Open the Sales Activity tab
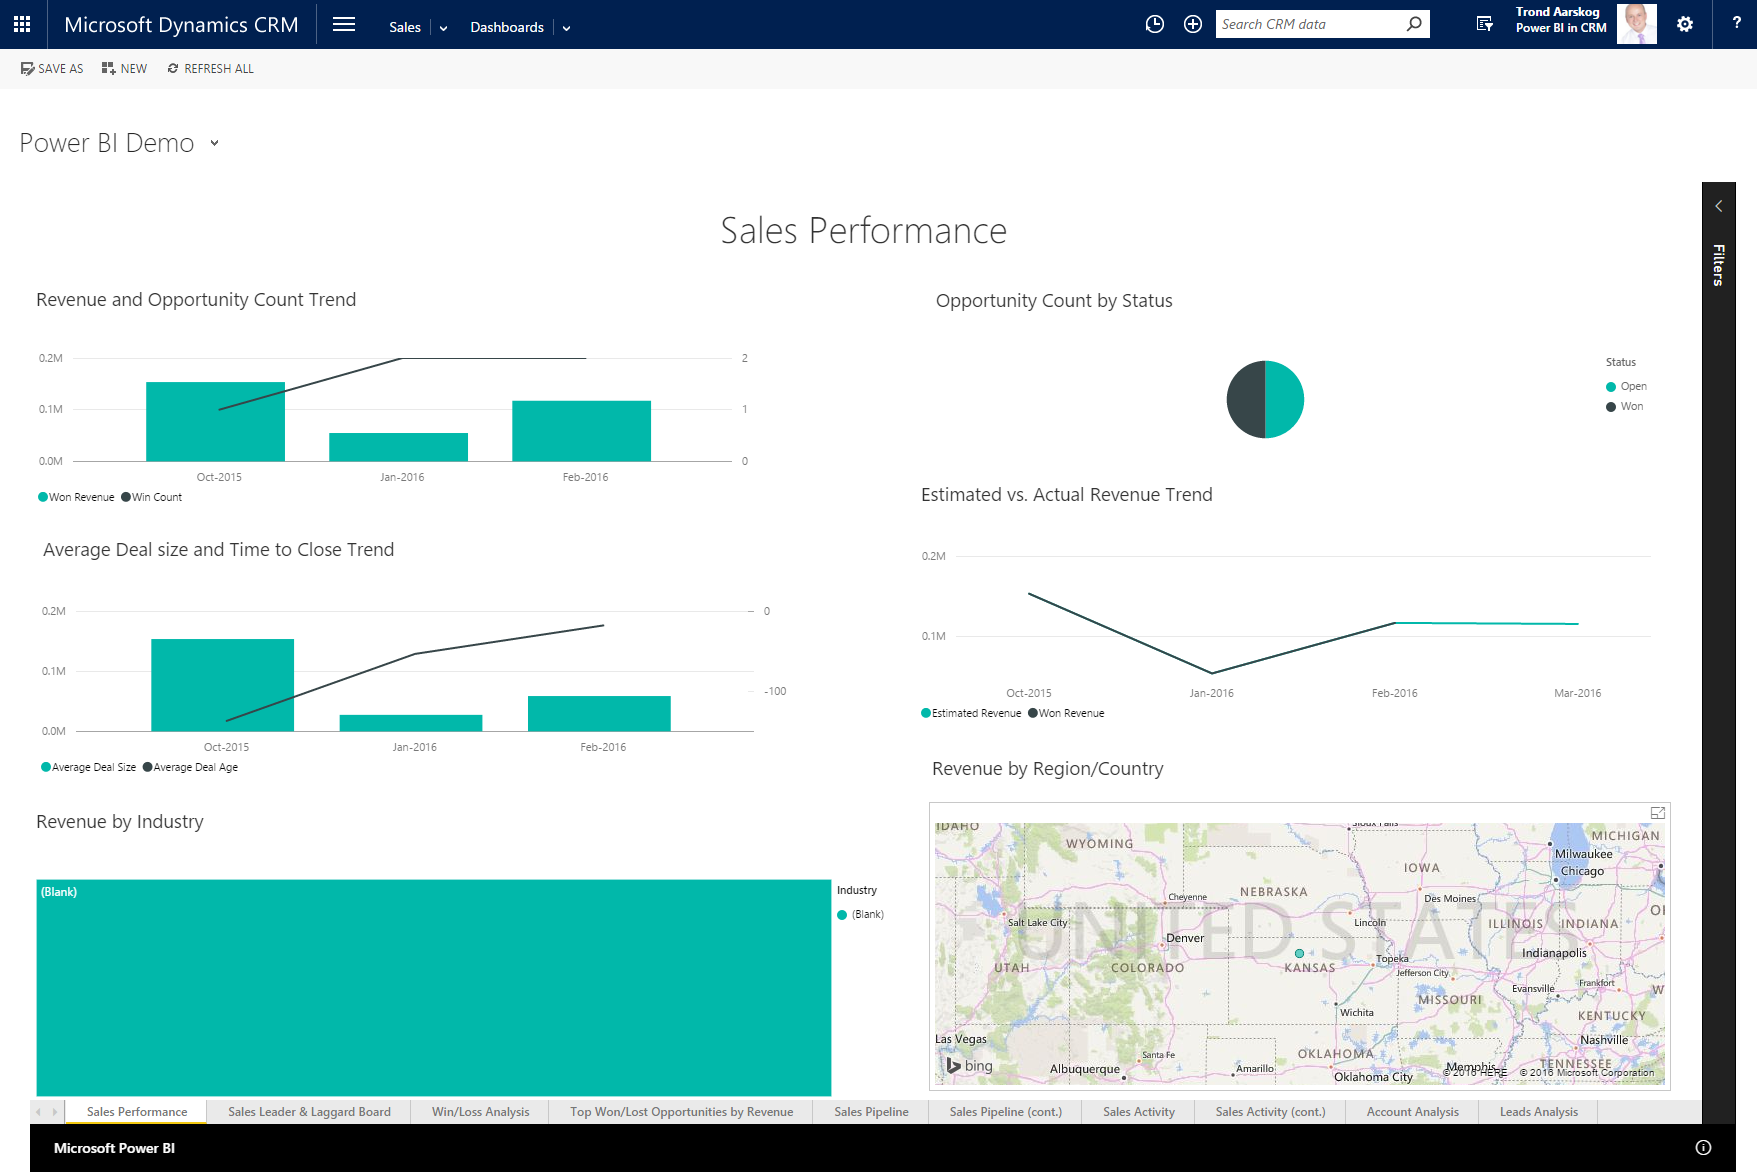This screenshot has height=1174, width=1757. click(1138, 1112)
